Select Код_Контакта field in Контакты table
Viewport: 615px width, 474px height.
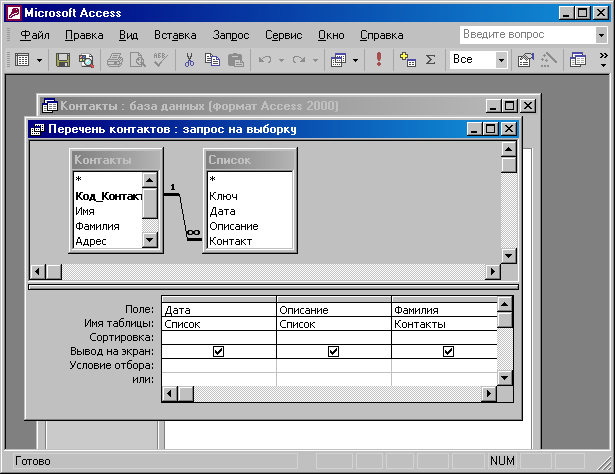point(108,196)
